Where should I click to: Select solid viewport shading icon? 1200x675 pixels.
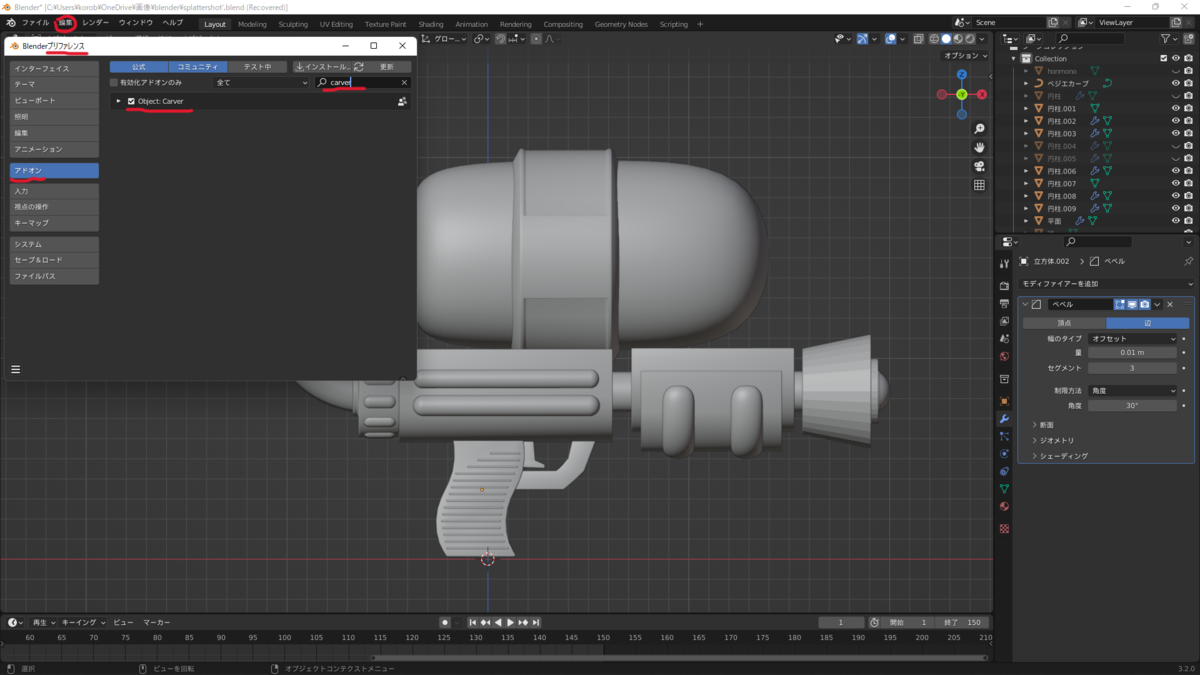pyautogui.click(x=946, y=39)
